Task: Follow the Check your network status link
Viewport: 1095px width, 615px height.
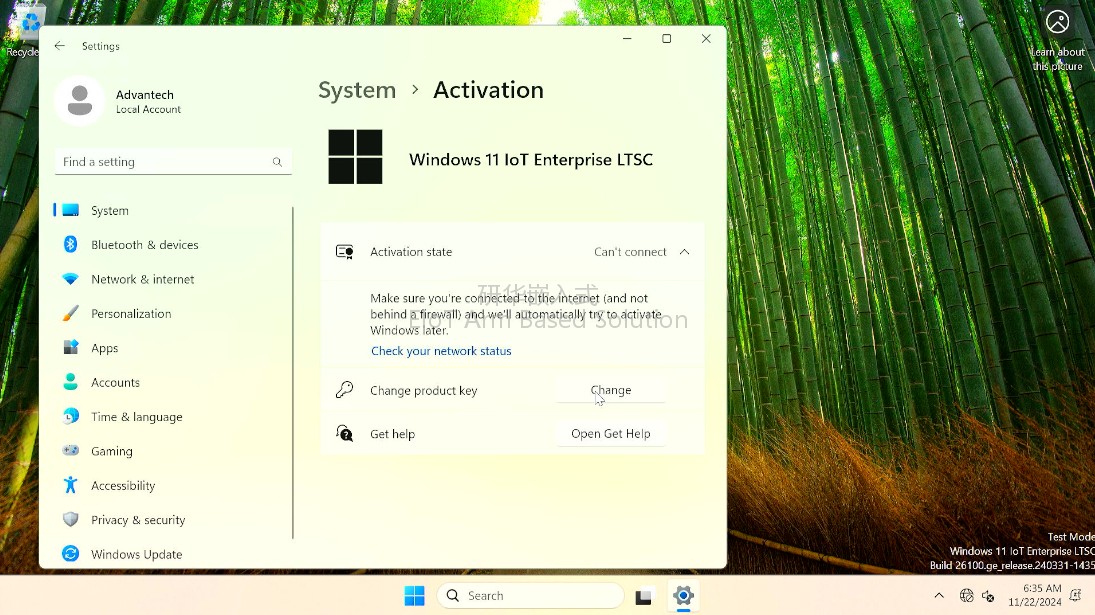Action: tap(441, 350)
